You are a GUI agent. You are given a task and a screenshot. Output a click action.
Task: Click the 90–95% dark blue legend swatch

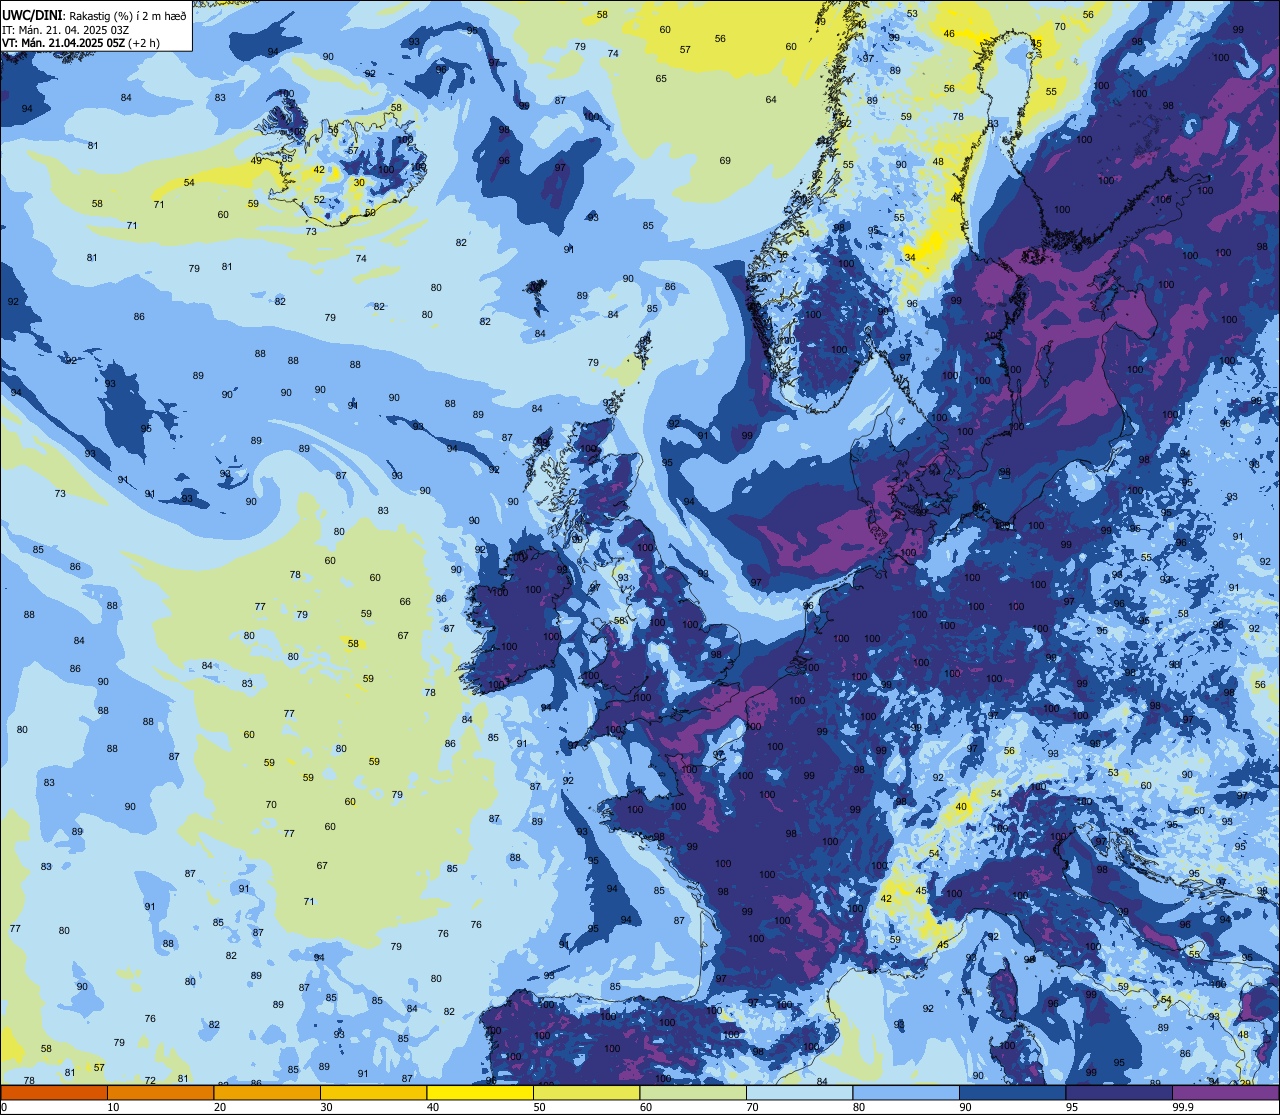pyautogui.click(x=1012, y=1092)
